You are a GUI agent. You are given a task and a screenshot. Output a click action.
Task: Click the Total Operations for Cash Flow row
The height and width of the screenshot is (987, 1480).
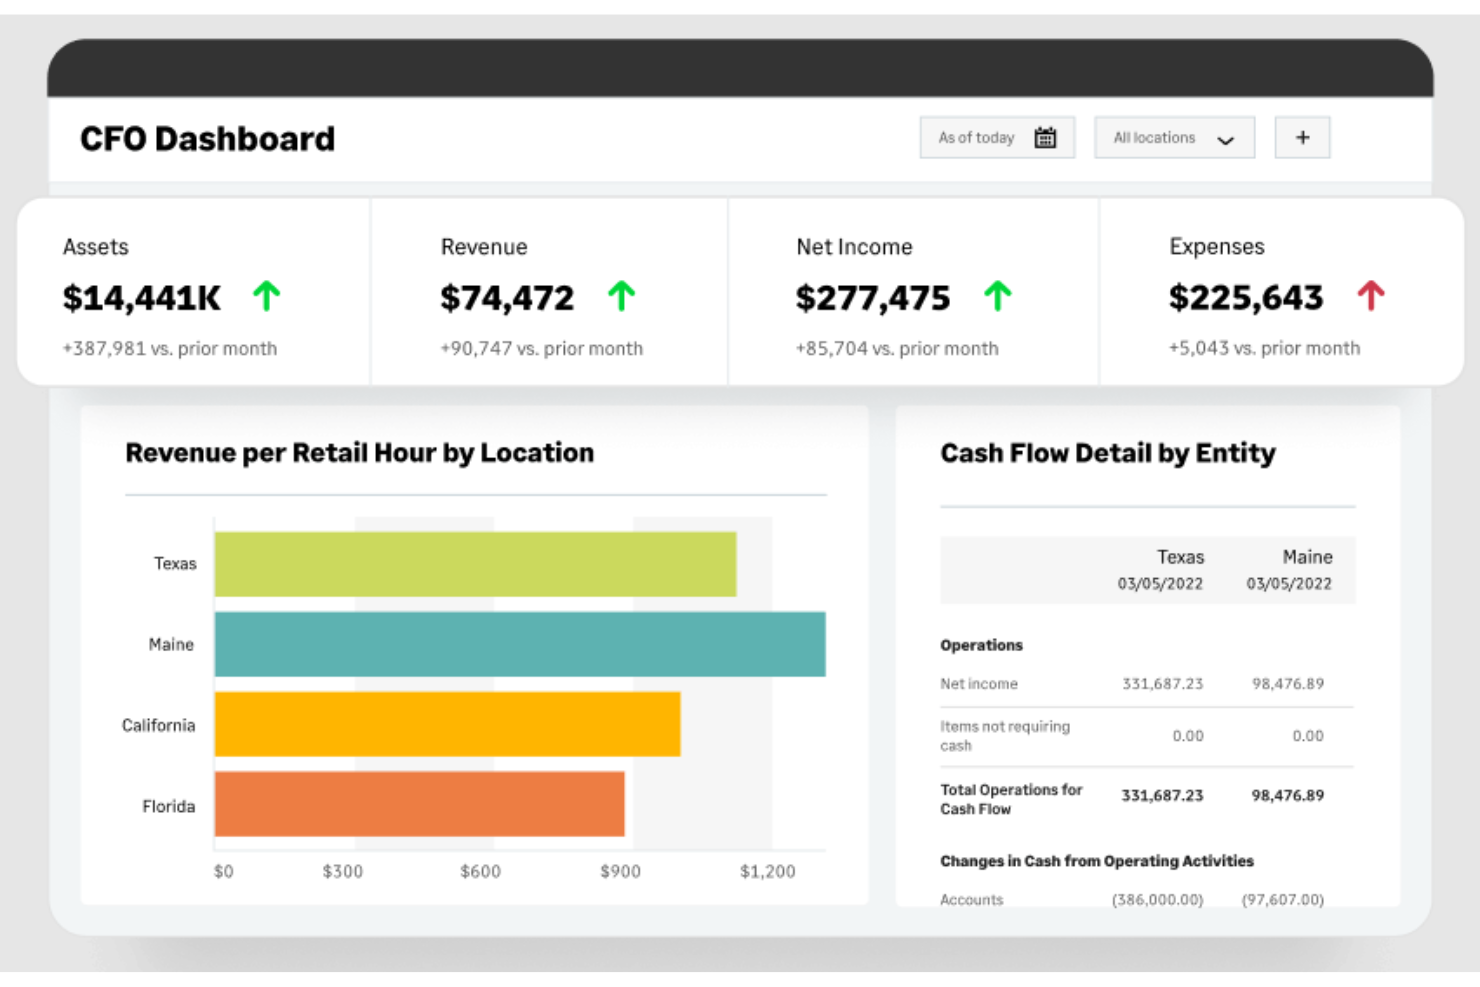pyautogui.click(x=1011, y=798)
